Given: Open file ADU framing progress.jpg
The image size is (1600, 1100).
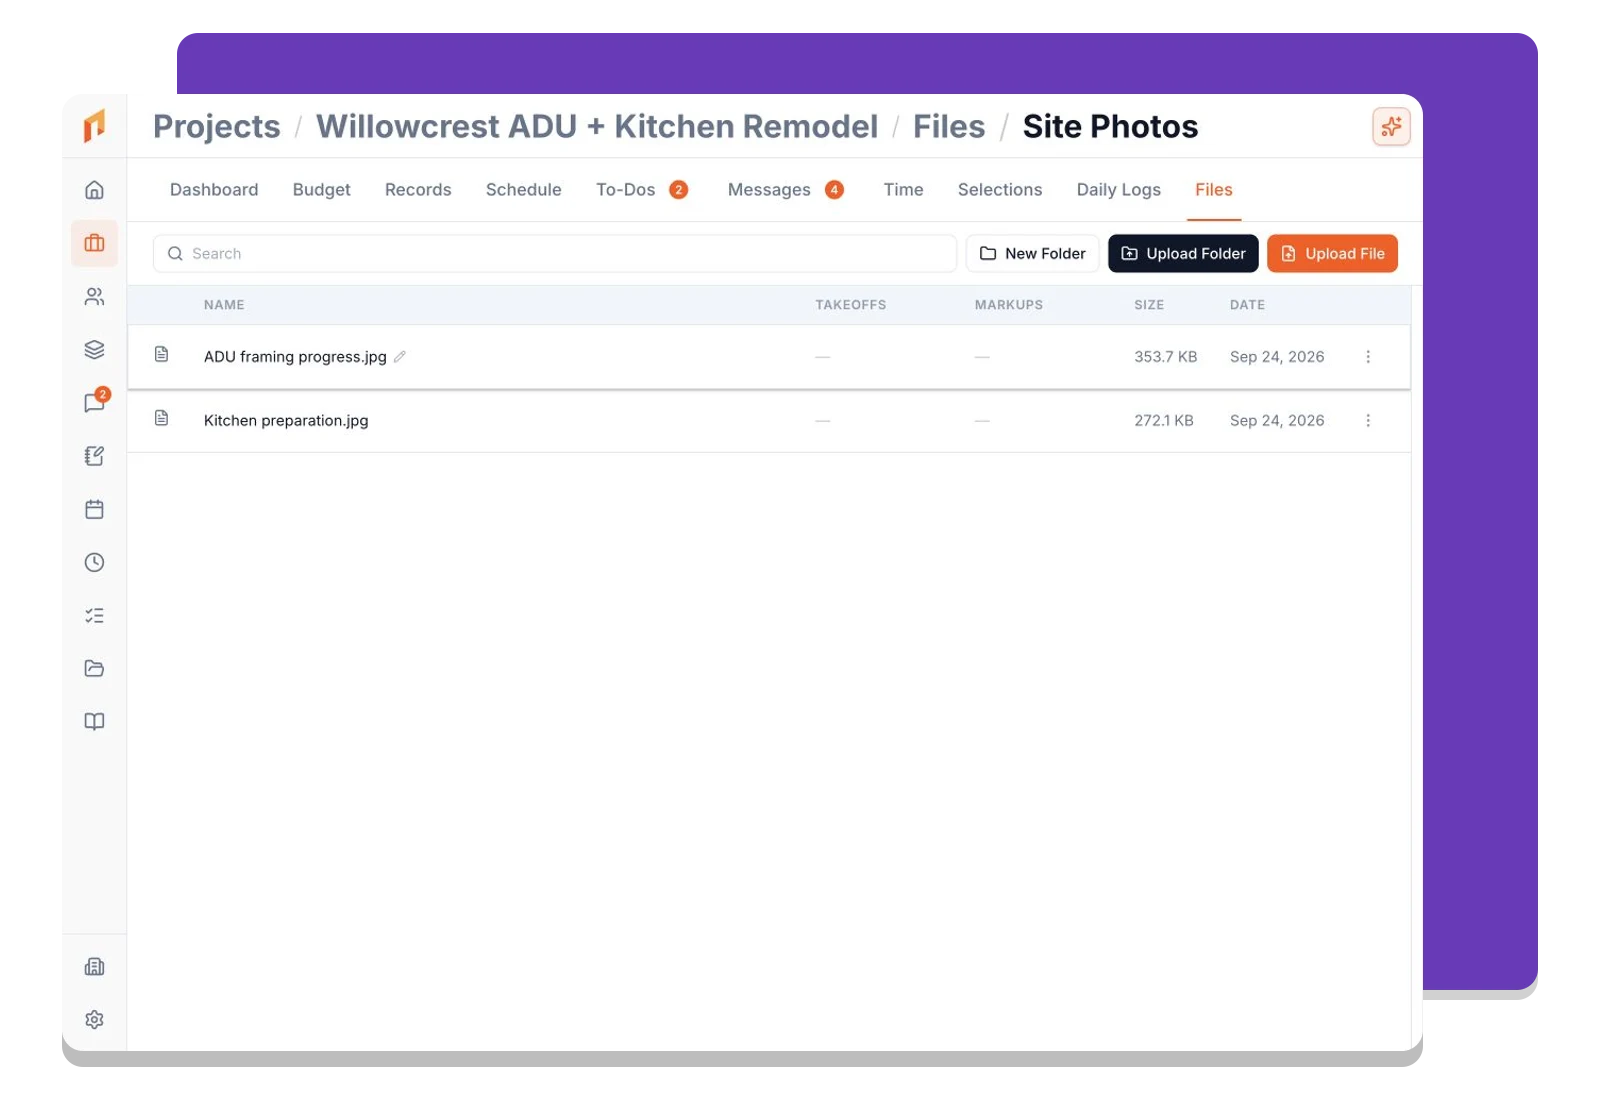Looking at the screenshot, I should click(x=295, y=356).
